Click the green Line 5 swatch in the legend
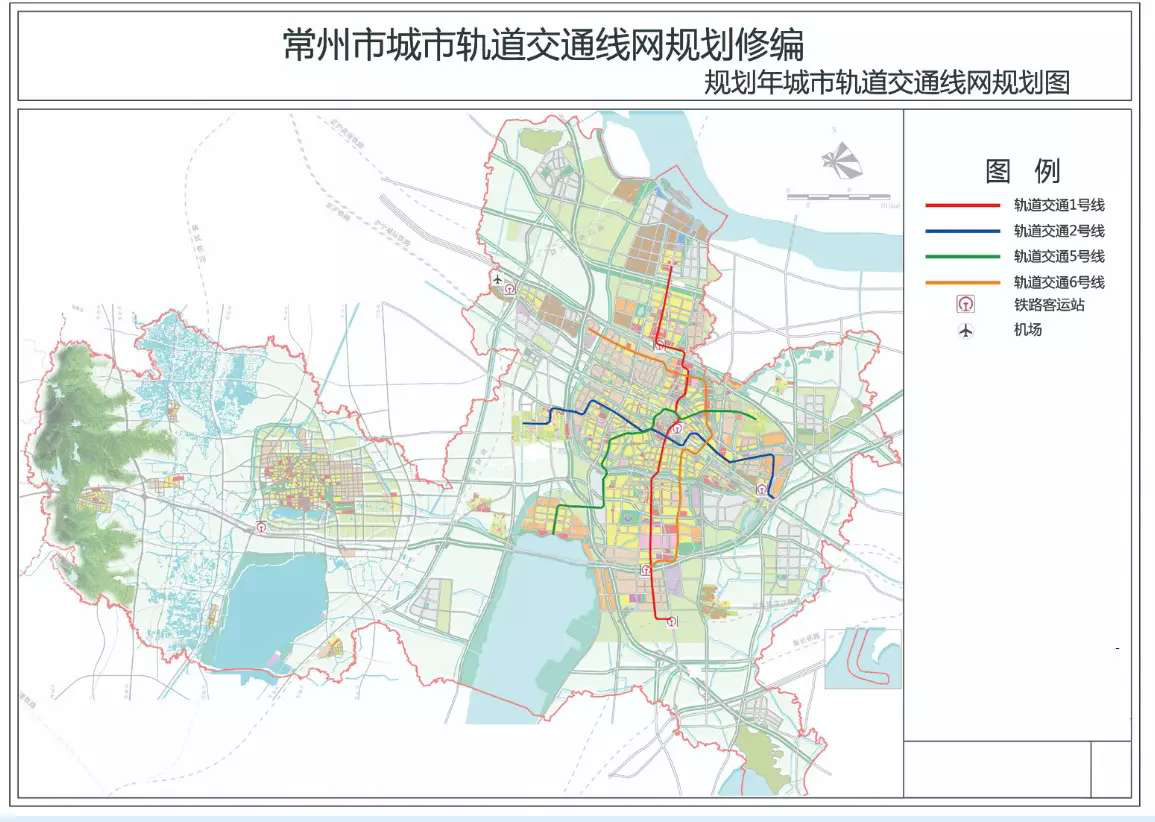The image size is (1155, 822). pyautogui.click(x=962, y=256)
